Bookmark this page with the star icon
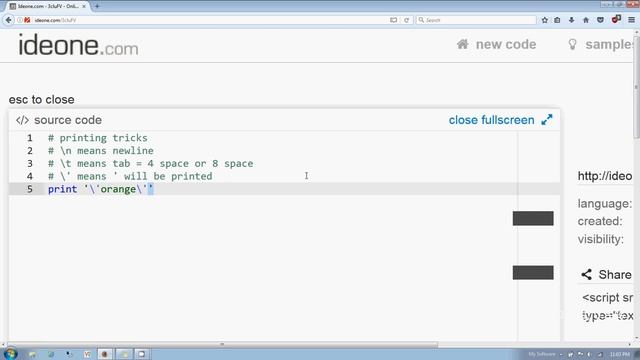Viewport: 640px width, 360px height. point(544,20)
